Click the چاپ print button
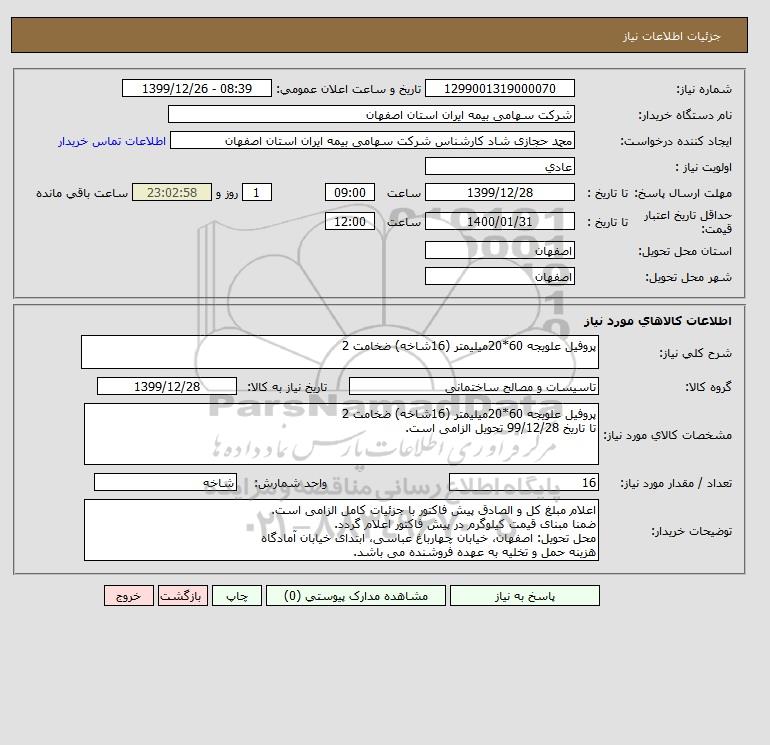 (x=237, y=596)
